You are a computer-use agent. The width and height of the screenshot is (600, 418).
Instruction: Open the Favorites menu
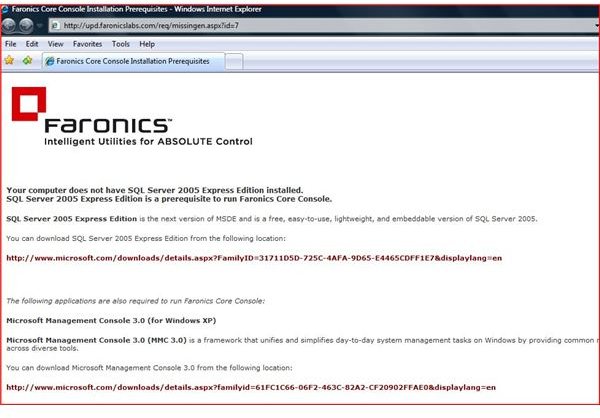[87, 44]
